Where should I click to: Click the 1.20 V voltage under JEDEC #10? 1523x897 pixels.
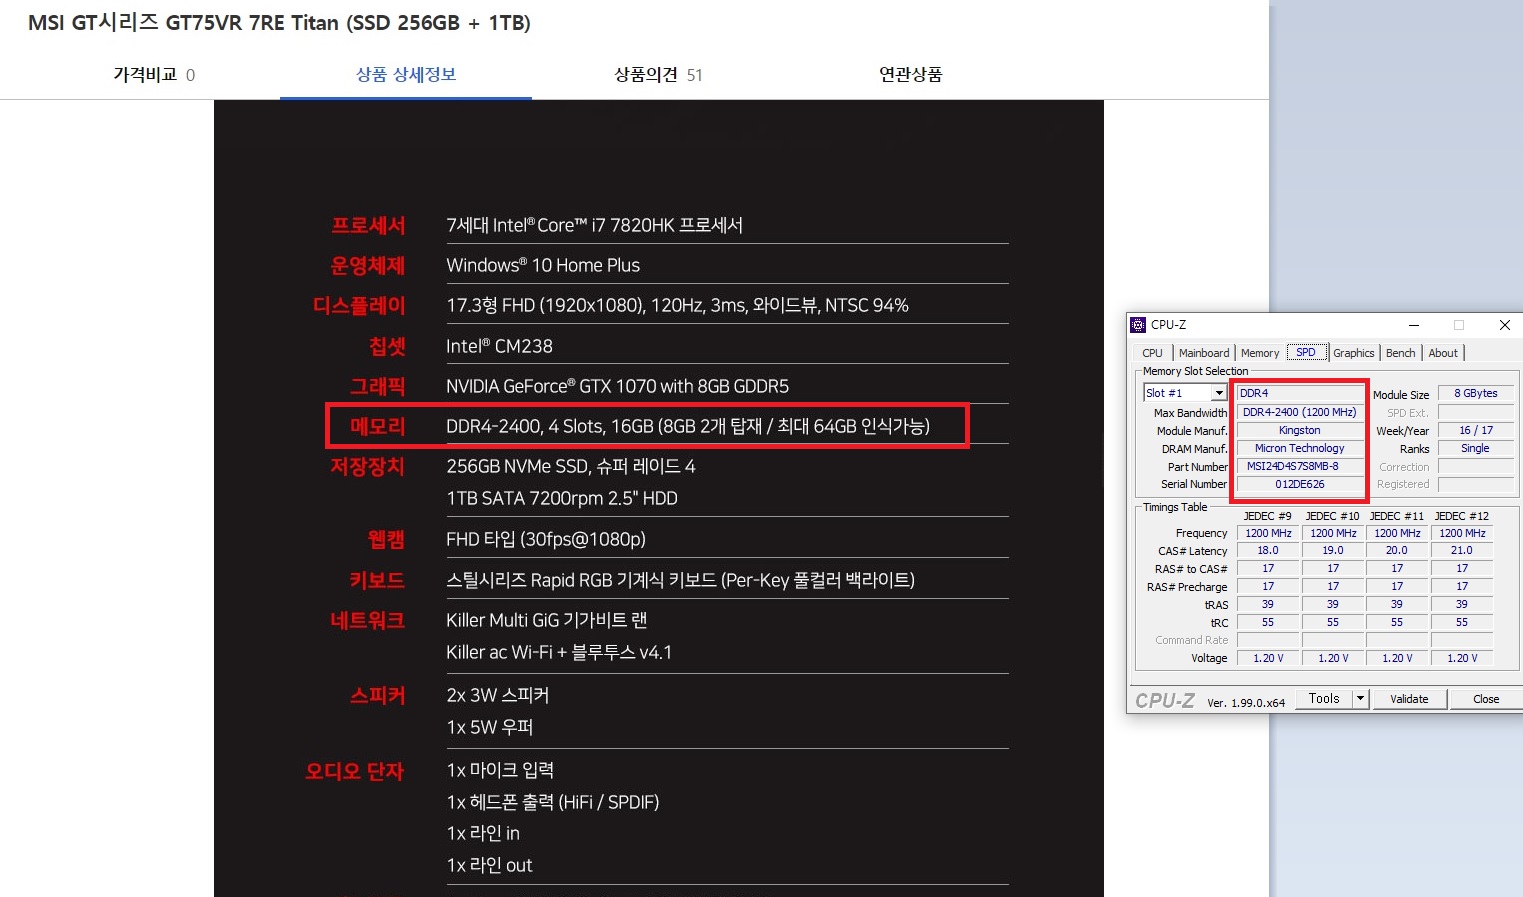point(1333,658)
